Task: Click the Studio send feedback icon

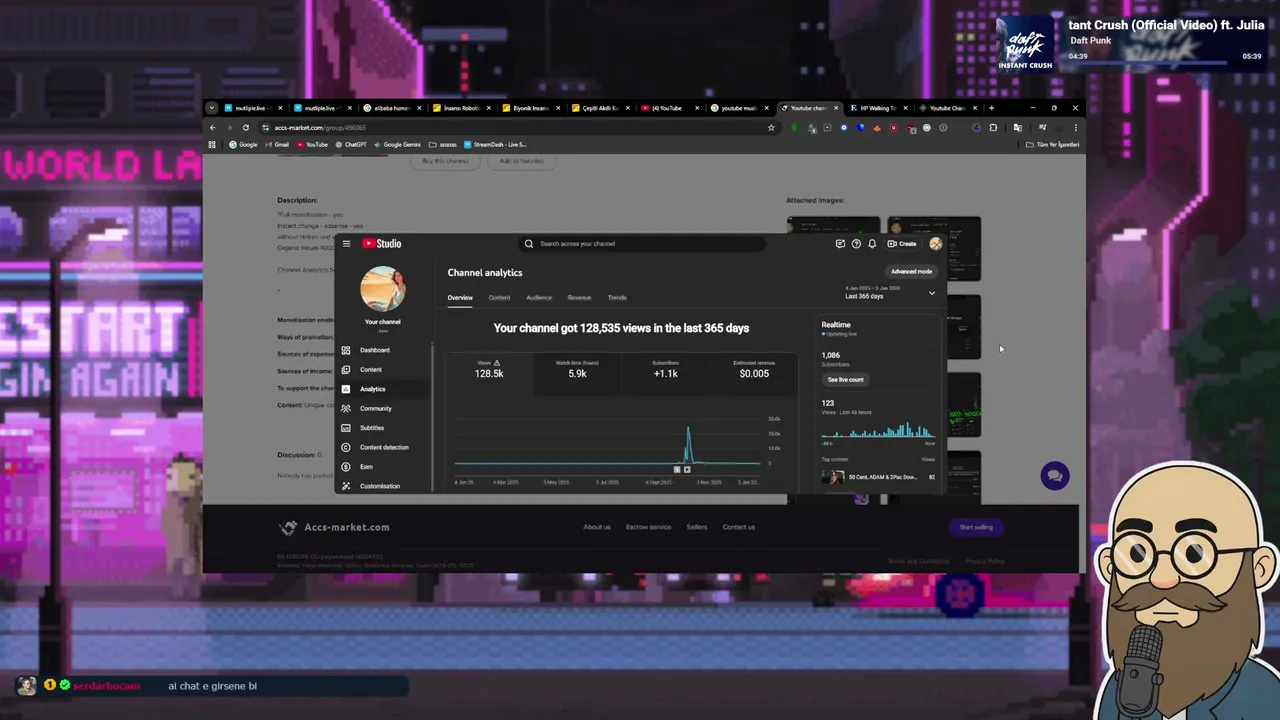Action: [x=840, y=243]
